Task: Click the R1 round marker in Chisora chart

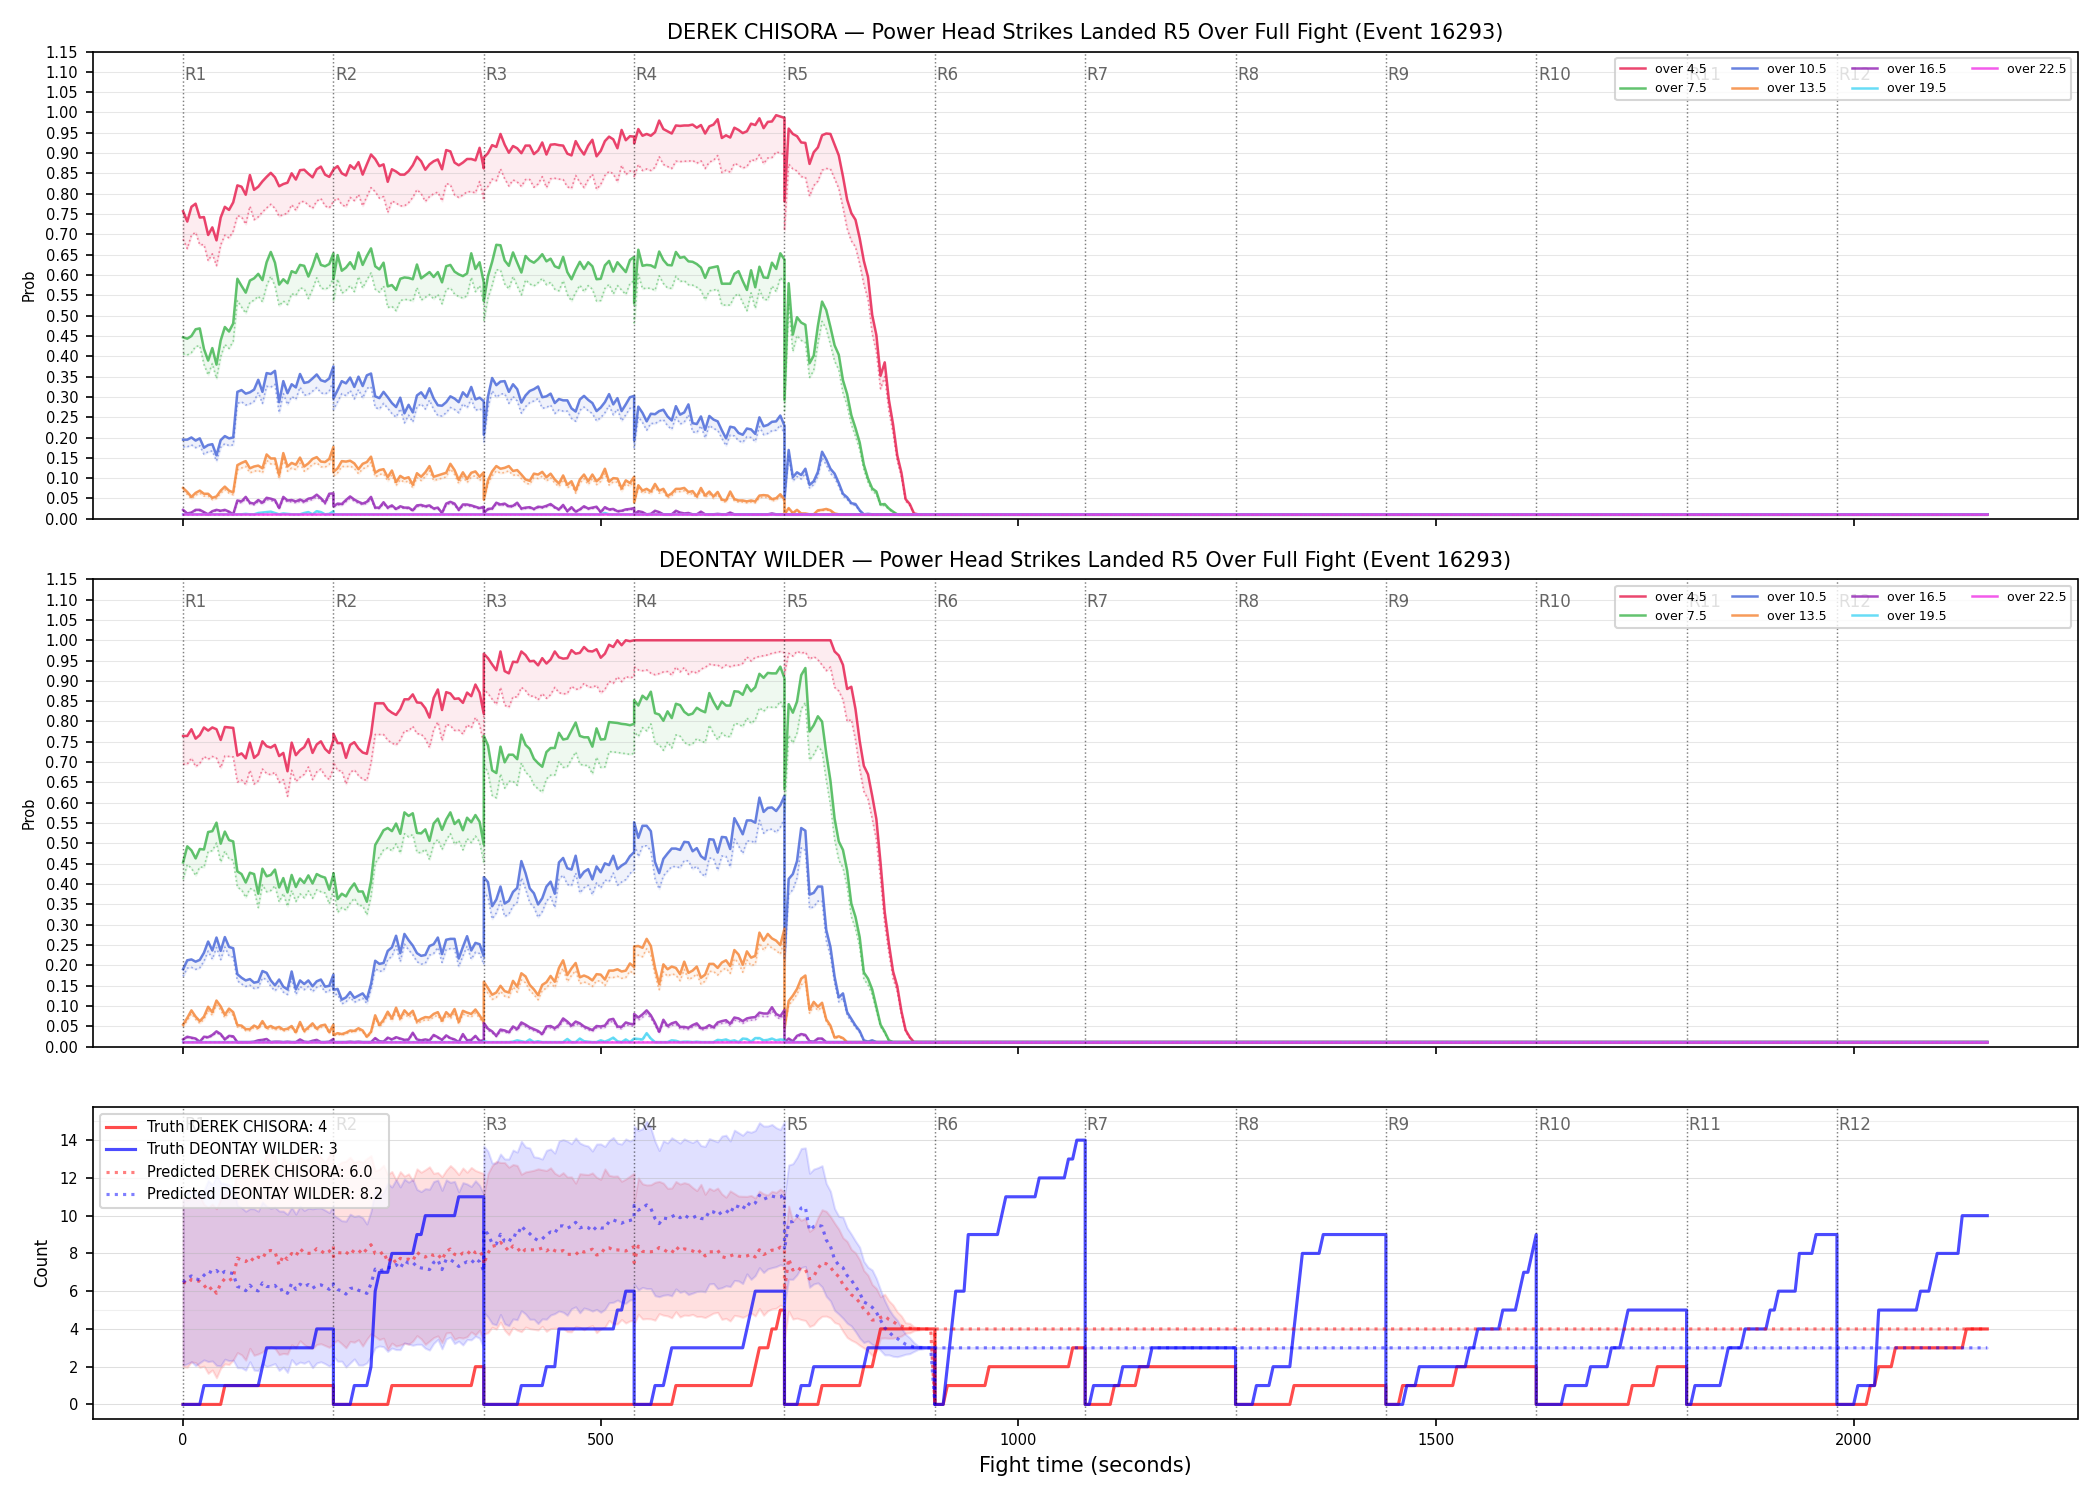Action: tap(195, 74)
